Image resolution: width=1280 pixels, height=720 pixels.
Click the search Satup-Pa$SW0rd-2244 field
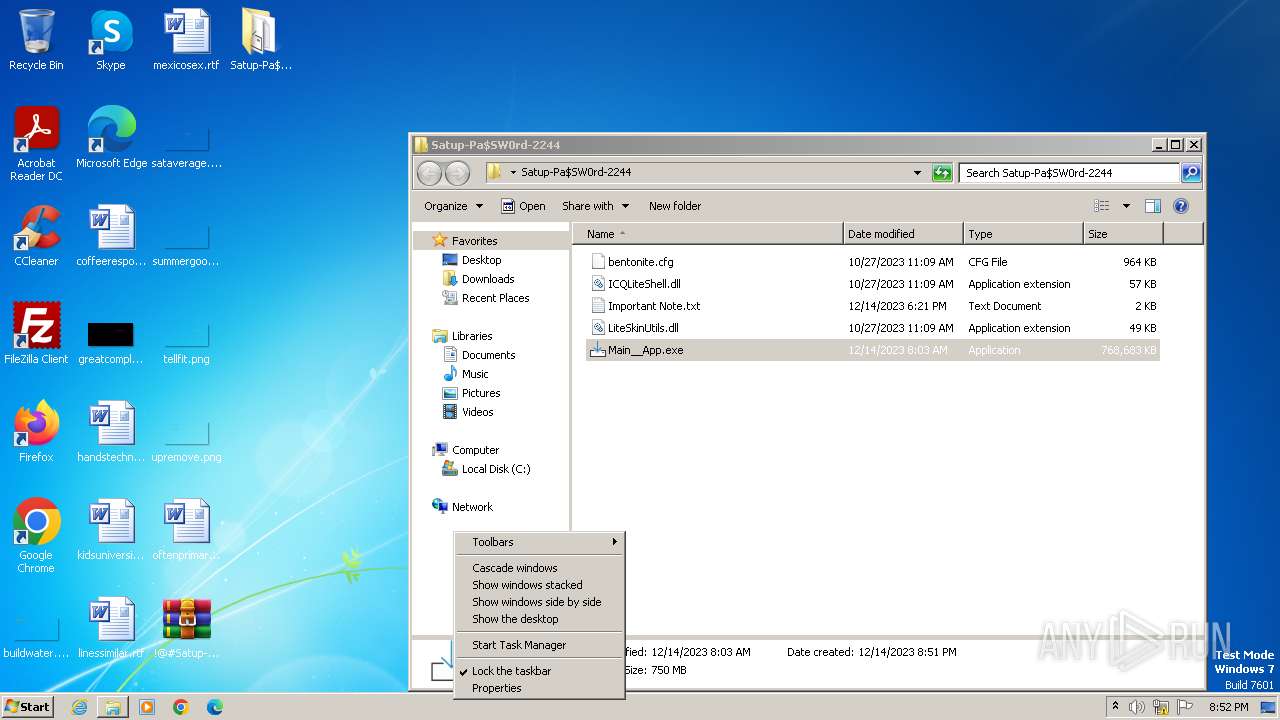[1069, 173]
